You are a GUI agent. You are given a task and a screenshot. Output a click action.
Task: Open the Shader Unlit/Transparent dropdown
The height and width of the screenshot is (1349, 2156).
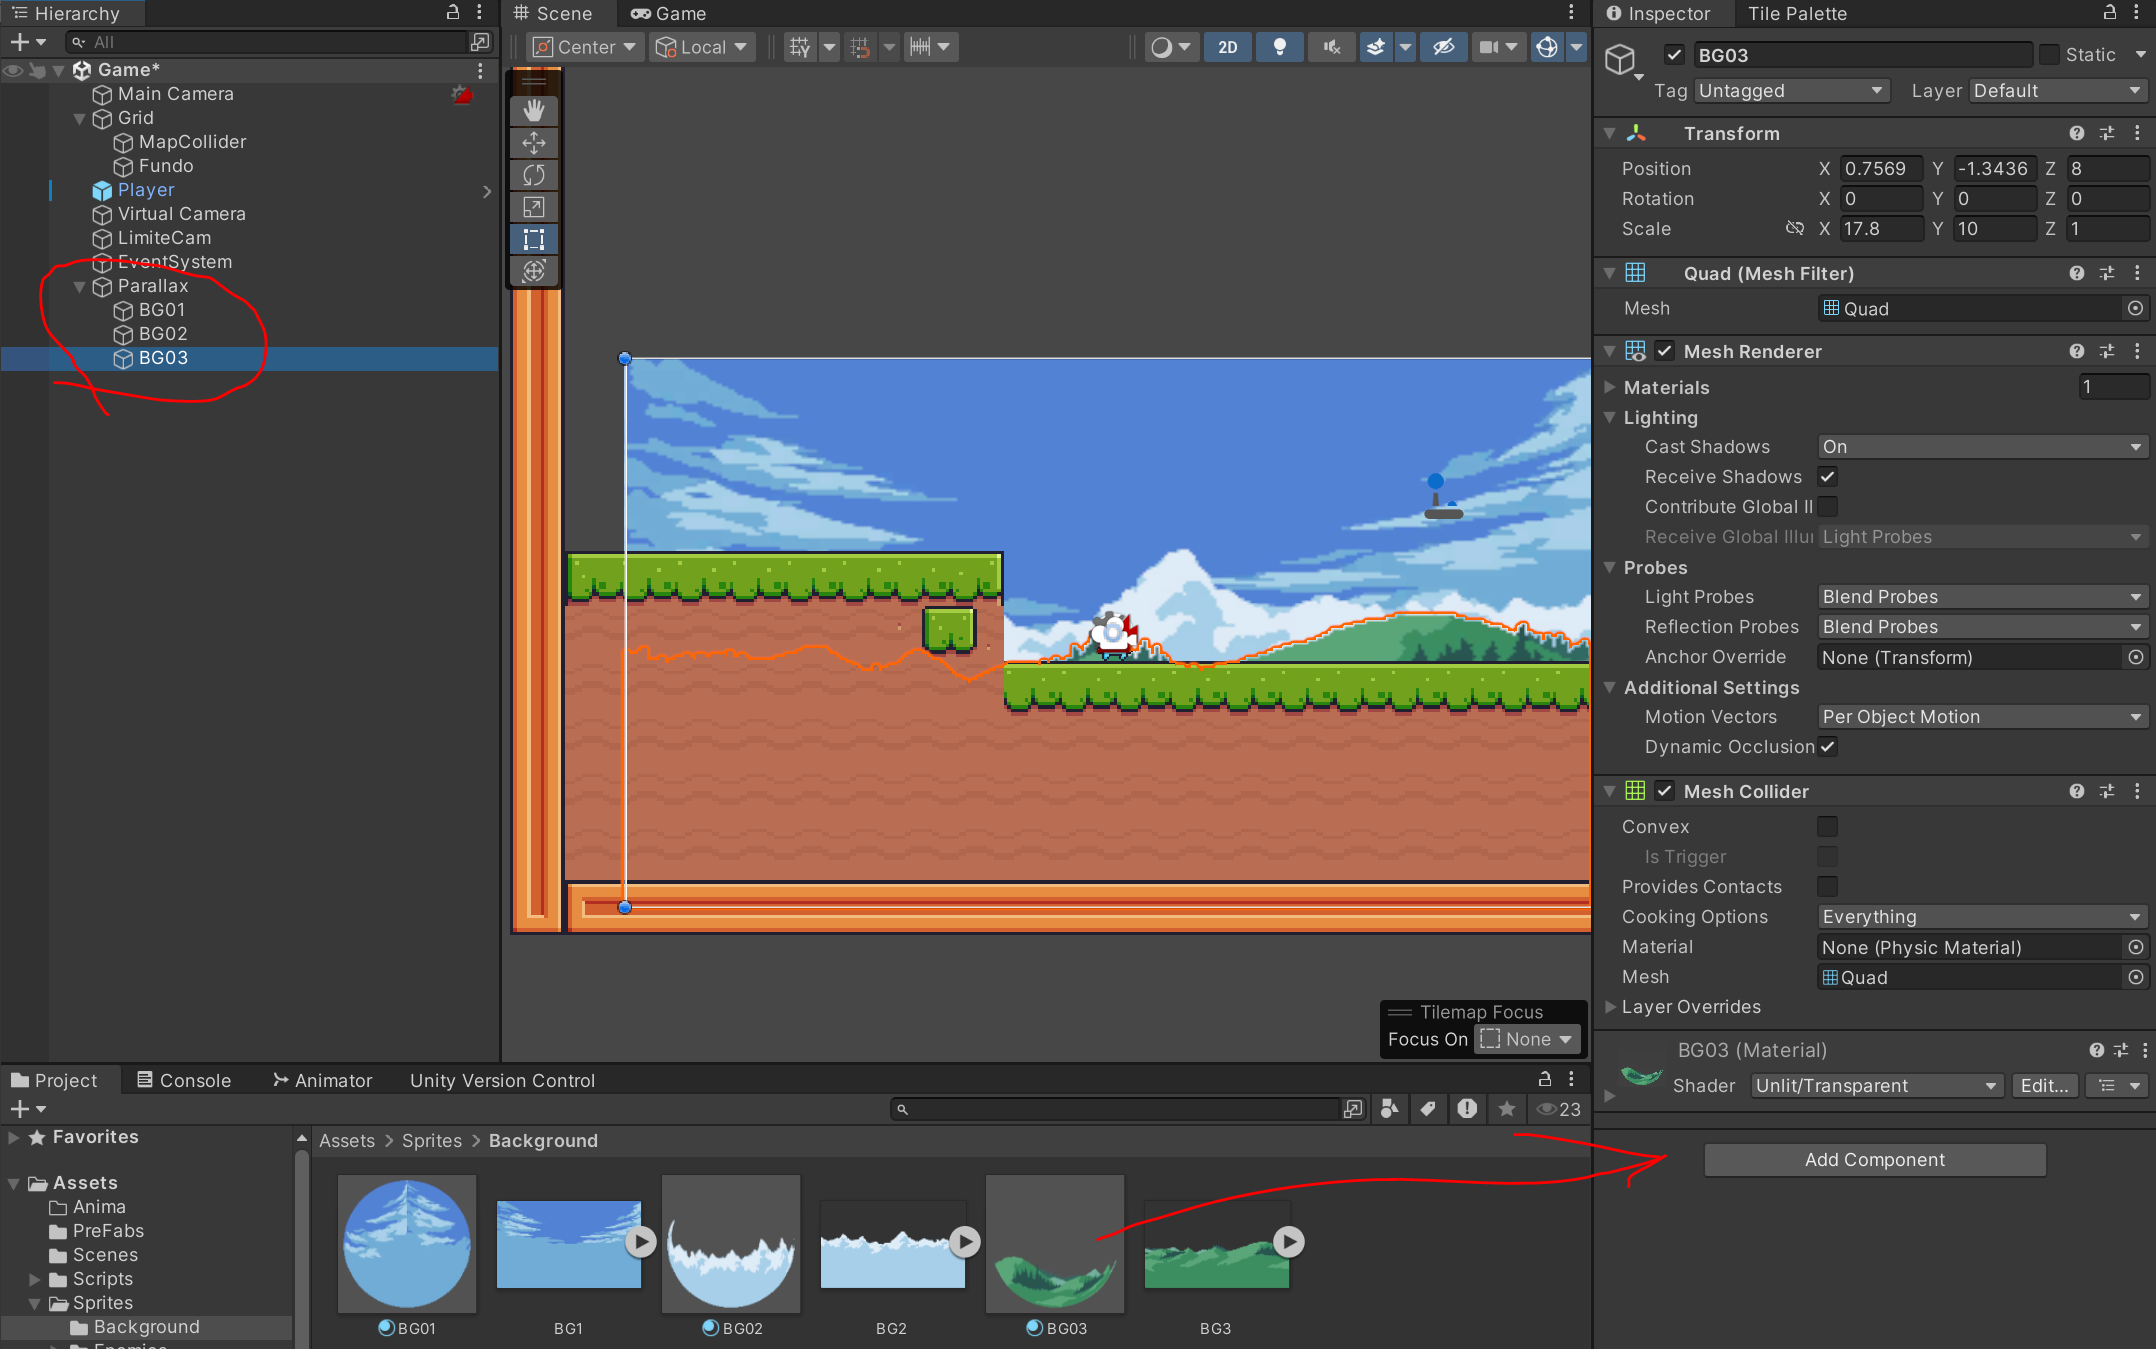pos(1875,1086)
